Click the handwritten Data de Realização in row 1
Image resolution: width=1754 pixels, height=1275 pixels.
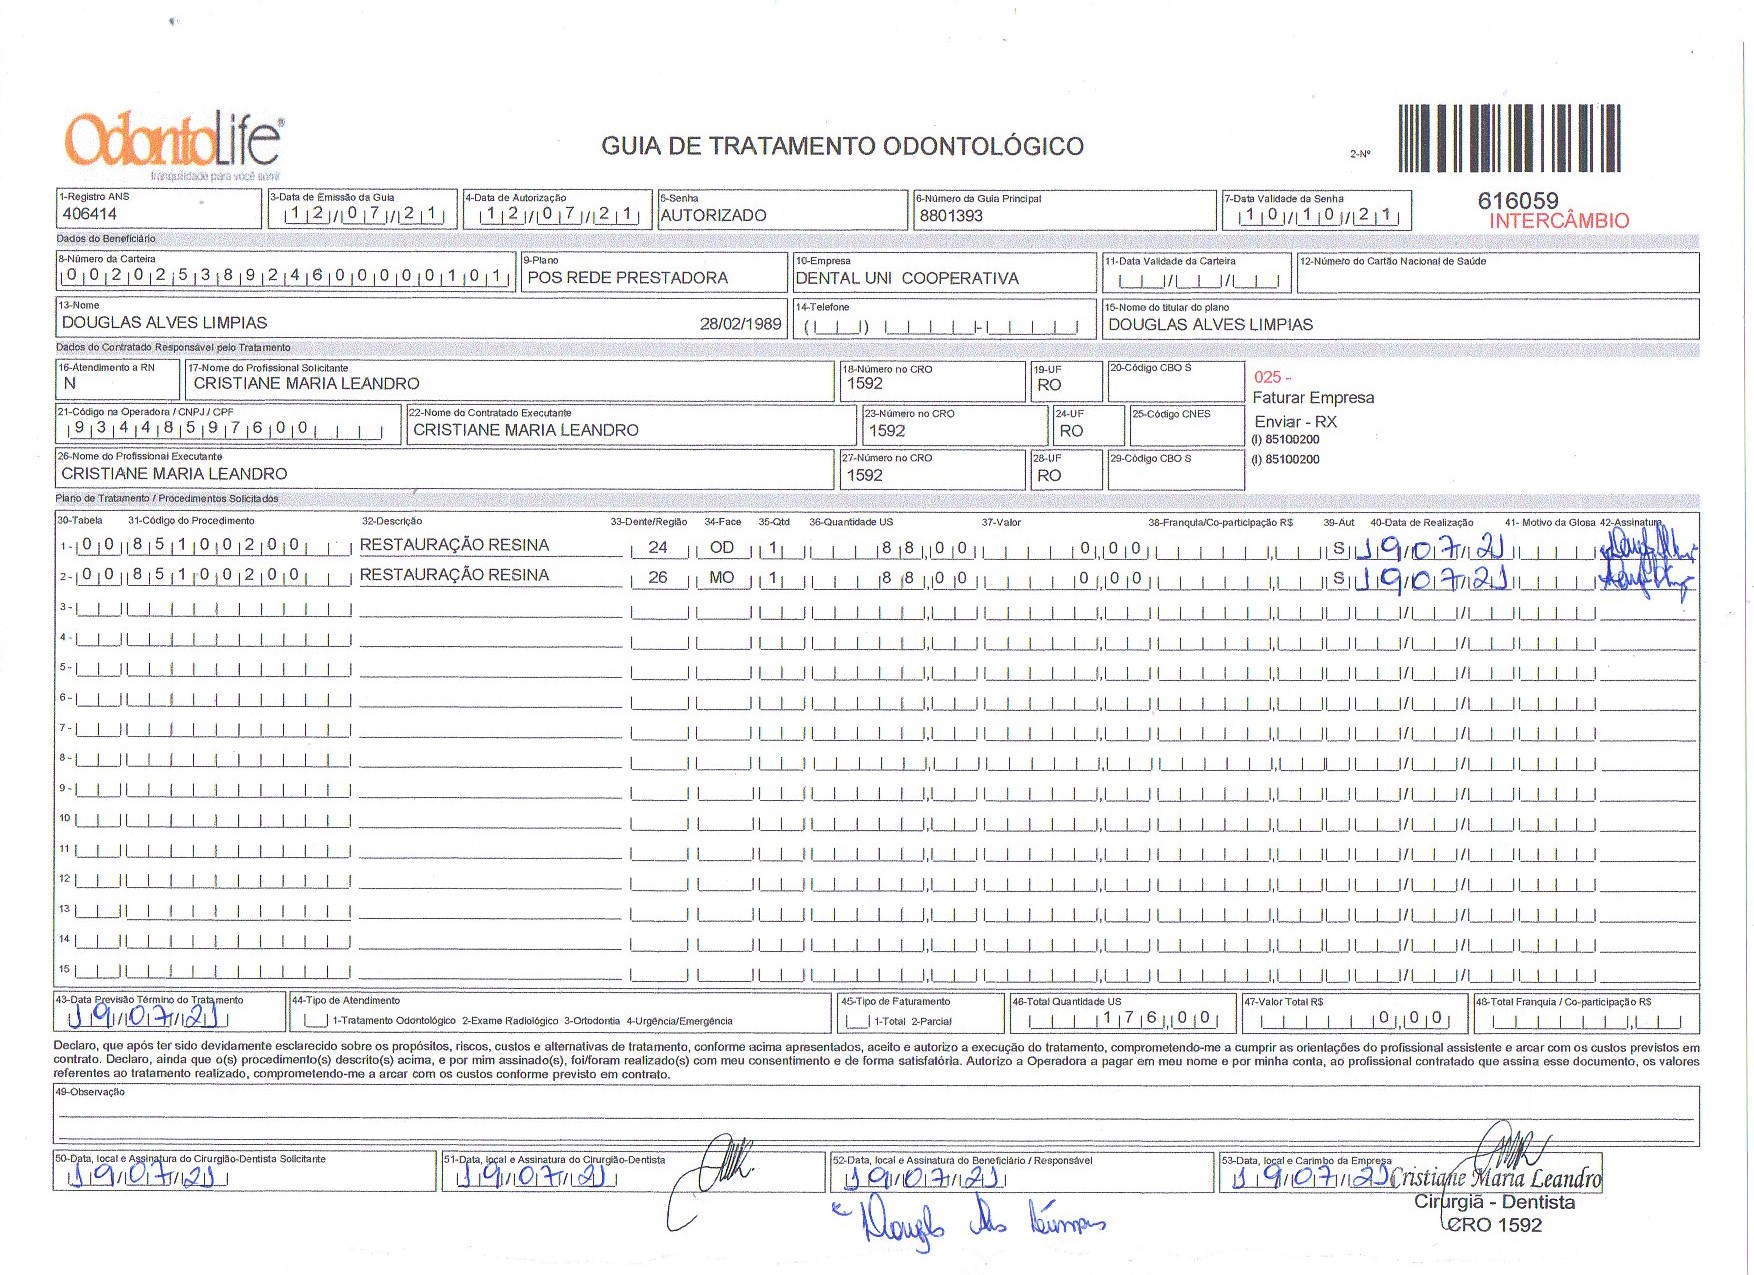[1432, 548]
